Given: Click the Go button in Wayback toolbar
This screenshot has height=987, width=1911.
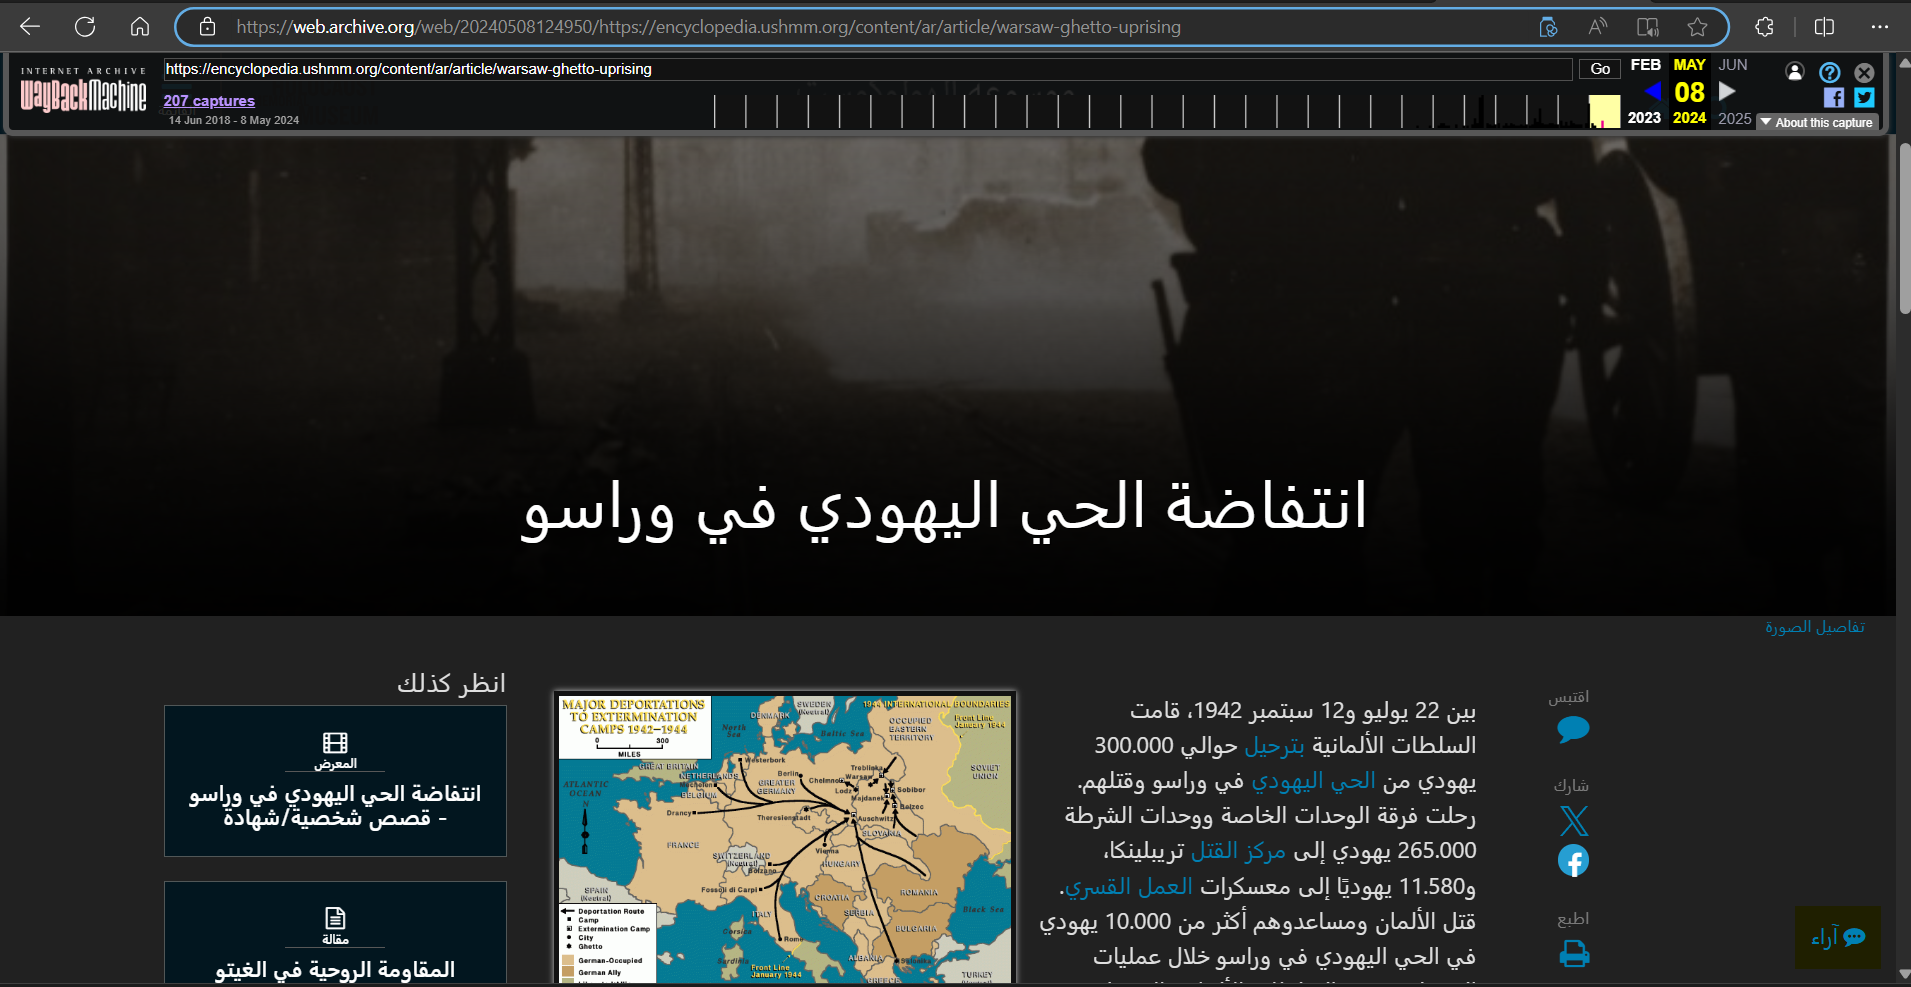Looking at the screenshot, I should coord(1600,69).
